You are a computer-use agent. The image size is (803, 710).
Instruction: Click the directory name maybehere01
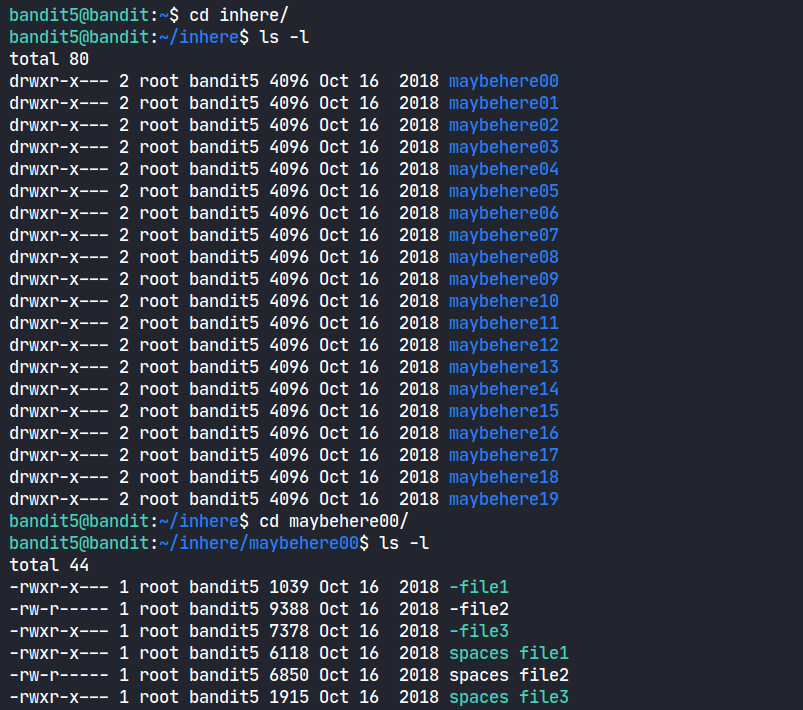coord(503,103)
